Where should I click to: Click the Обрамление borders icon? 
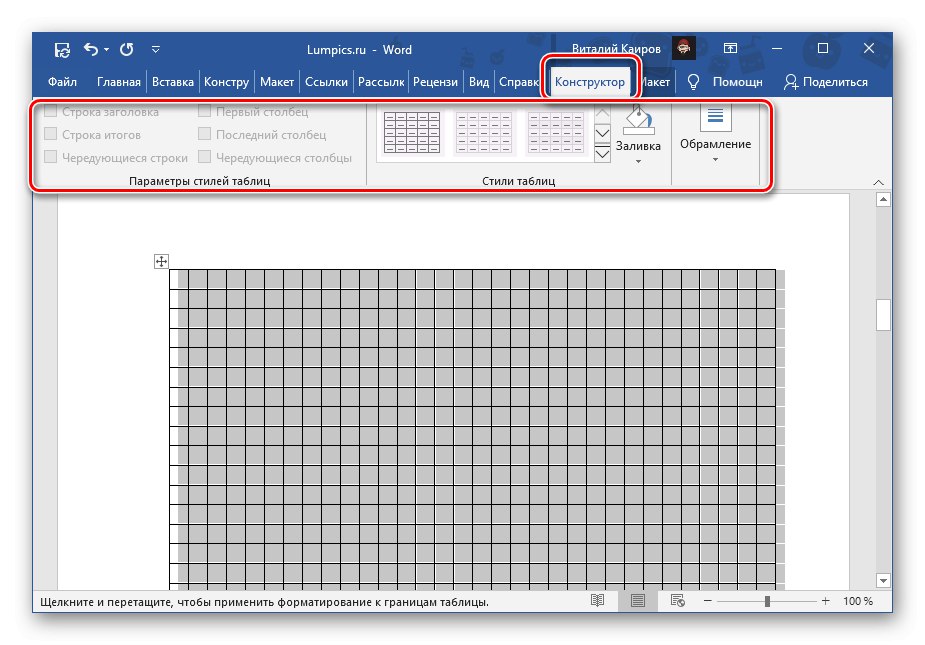click(715, 117)
